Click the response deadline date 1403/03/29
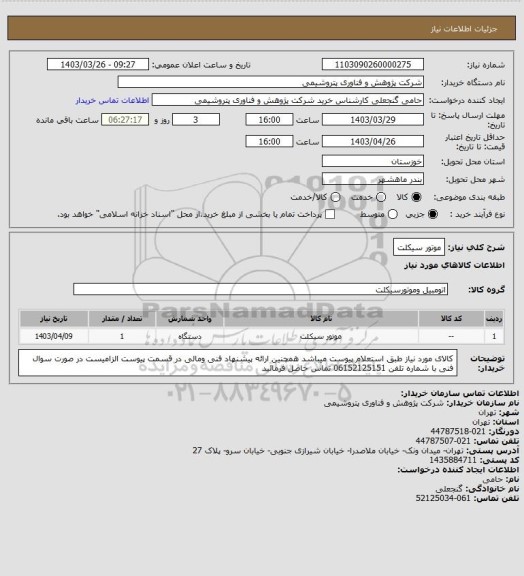This screenshot has height=576, width=524. coord(373,120)
